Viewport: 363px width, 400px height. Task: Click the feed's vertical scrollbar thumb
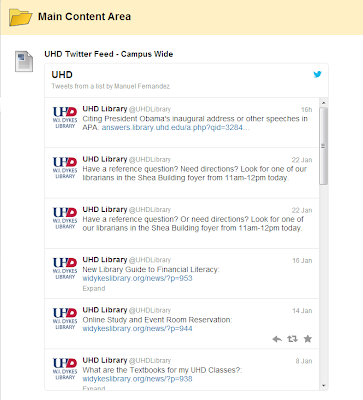[x=323, y=146]
